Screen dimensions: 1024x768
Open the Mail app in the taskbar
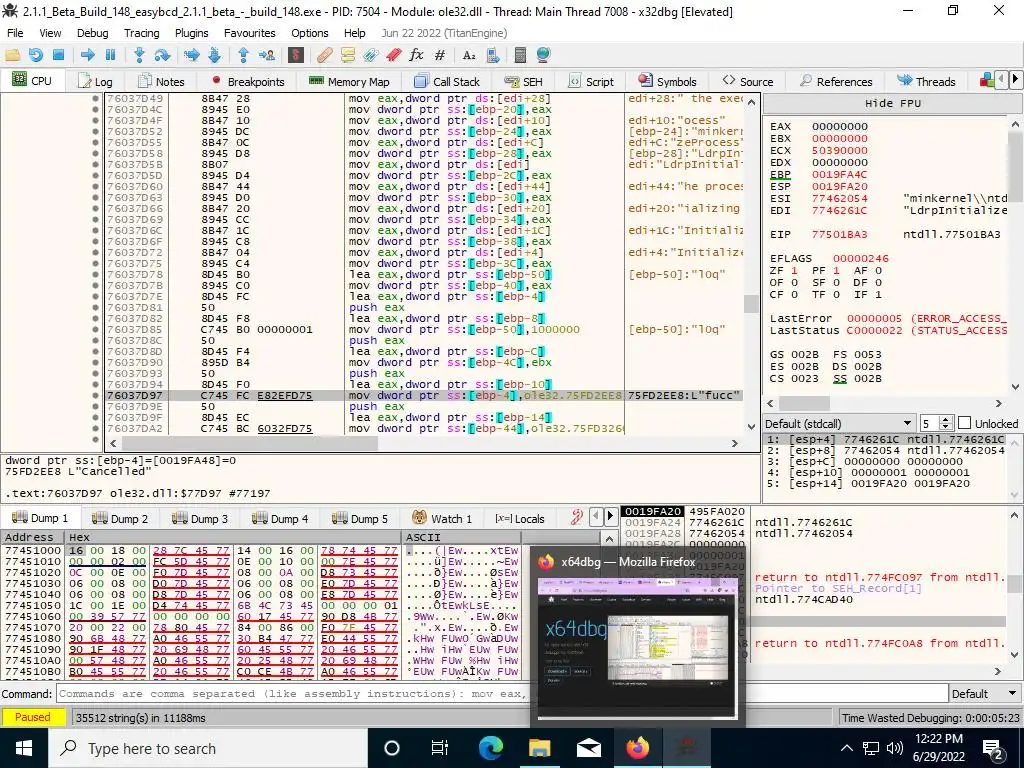(x=588, y=748)
